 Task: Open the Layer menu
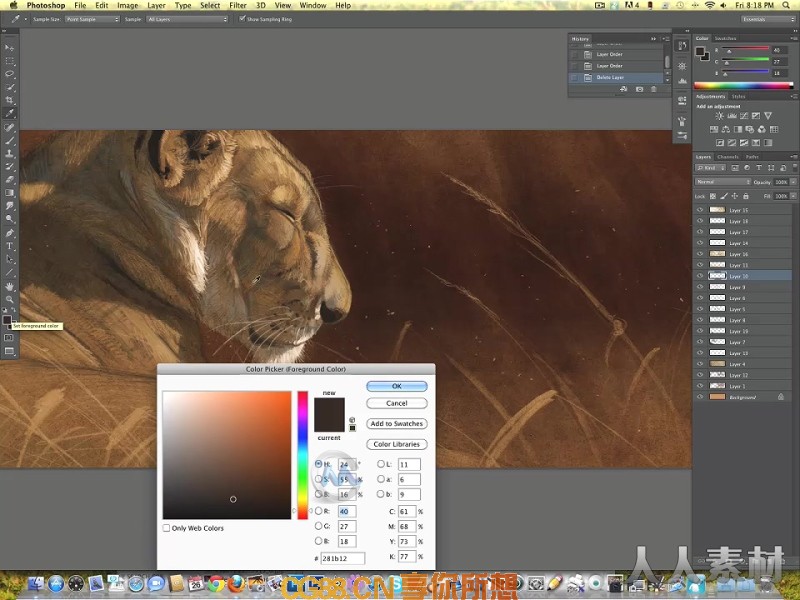156,5
